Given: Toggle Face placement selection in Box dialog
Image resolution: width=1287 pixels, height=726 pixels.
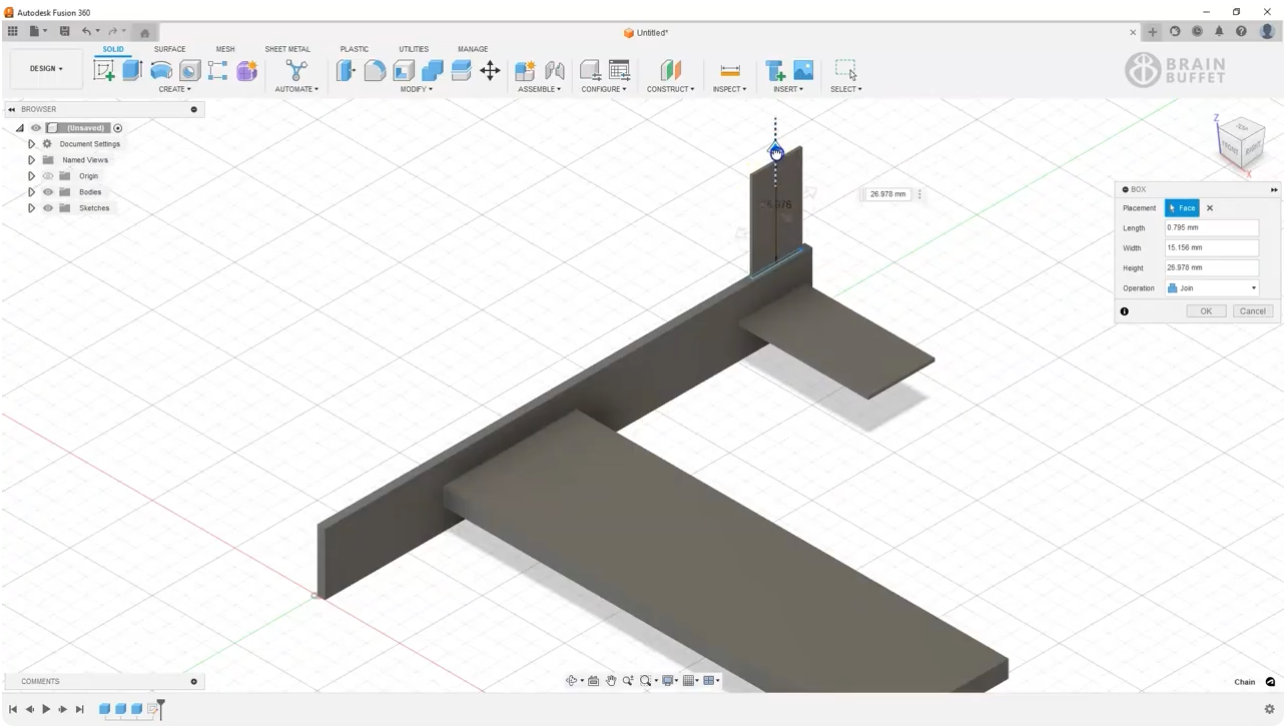Looking at the screenshot, I should 1182,208.
